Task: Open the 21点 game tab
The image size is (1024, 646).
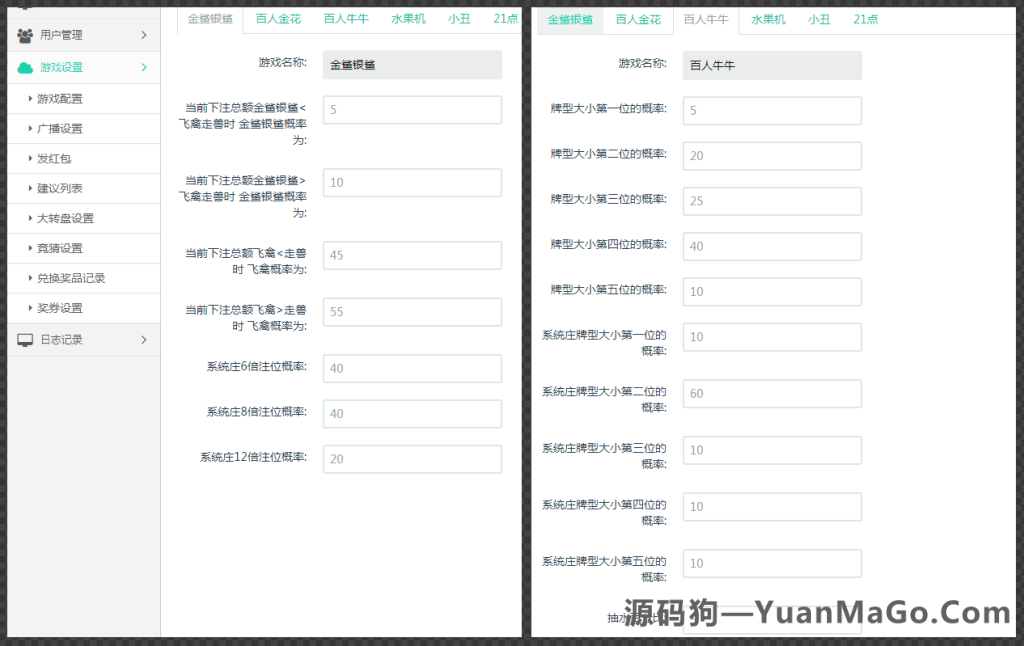Action: [x=505, y=17]
